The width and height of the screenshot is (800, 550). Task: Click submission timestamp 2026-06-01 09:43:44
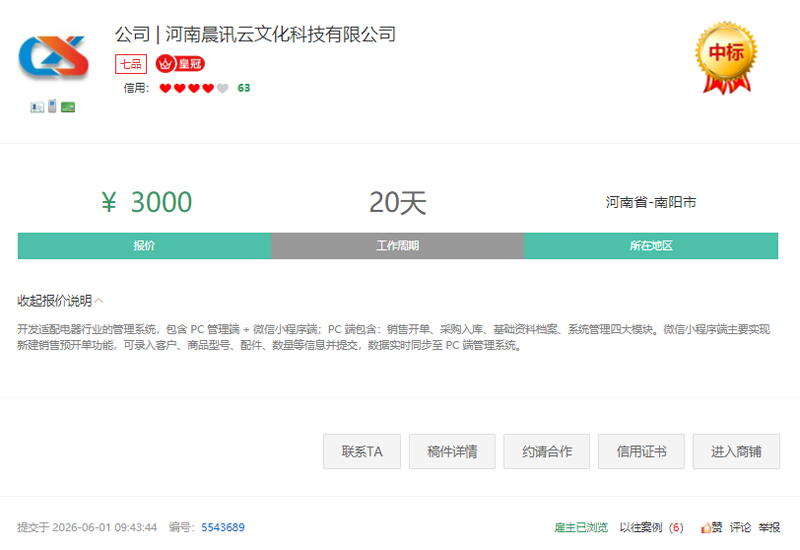click(x=105, y=527)
